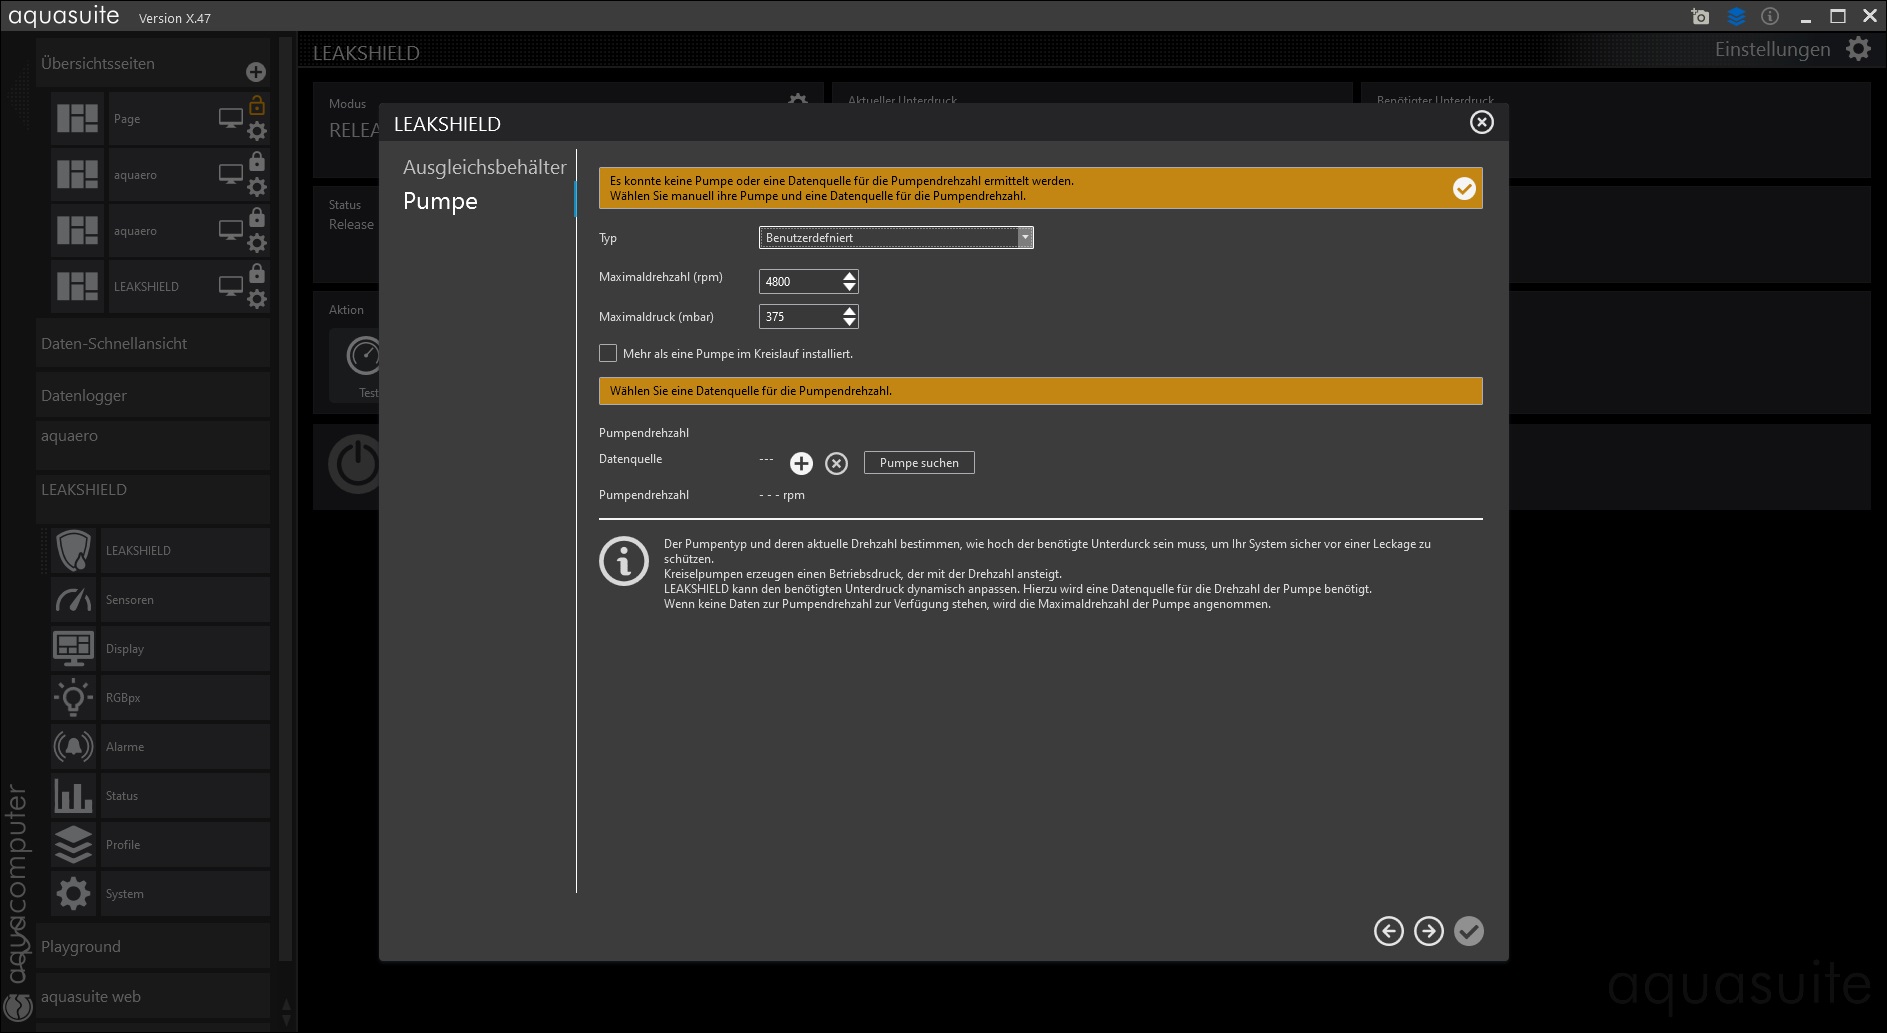Open the RGBpx page

coord(160,698)
